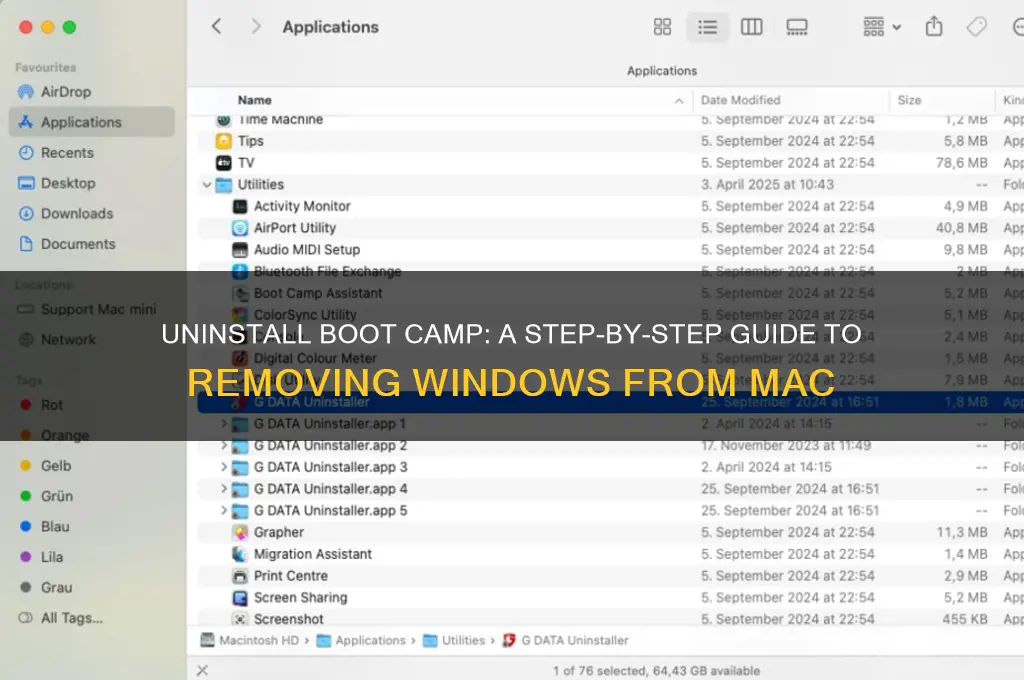Select the Grapher app icon
The width and height of the screenshot is (1024, 680).
point(240,532)
